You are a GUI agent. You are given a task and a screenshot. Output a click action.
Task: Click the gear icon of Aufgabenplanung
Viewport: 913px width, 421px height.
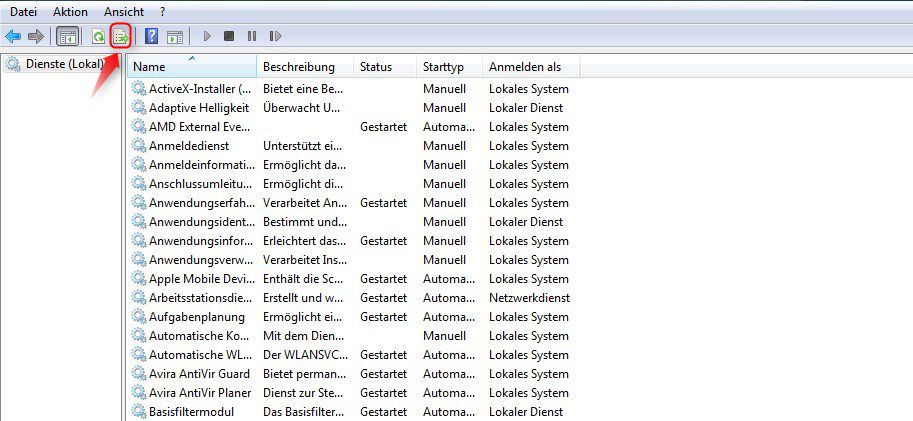(139, 317)
